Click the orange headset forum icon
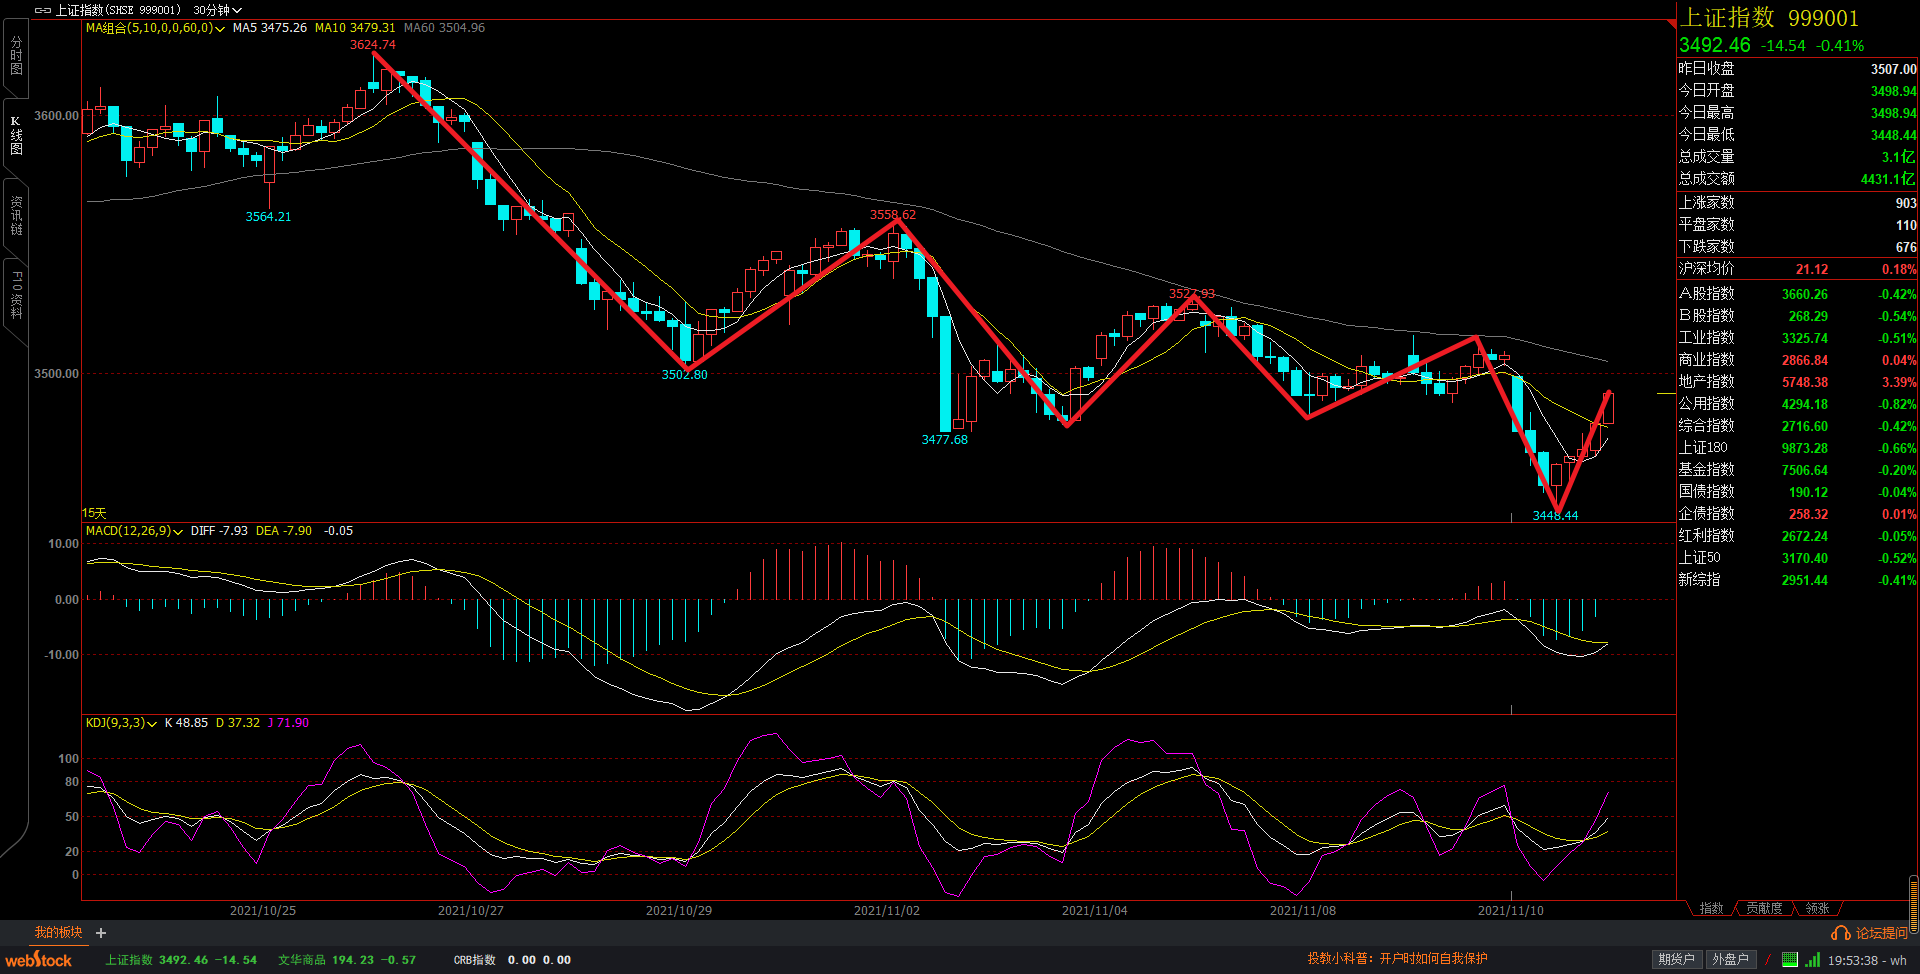Image resolution: width=1920 pixels, height=974 pixels. pyautogui.click(x=1840, y=933)
